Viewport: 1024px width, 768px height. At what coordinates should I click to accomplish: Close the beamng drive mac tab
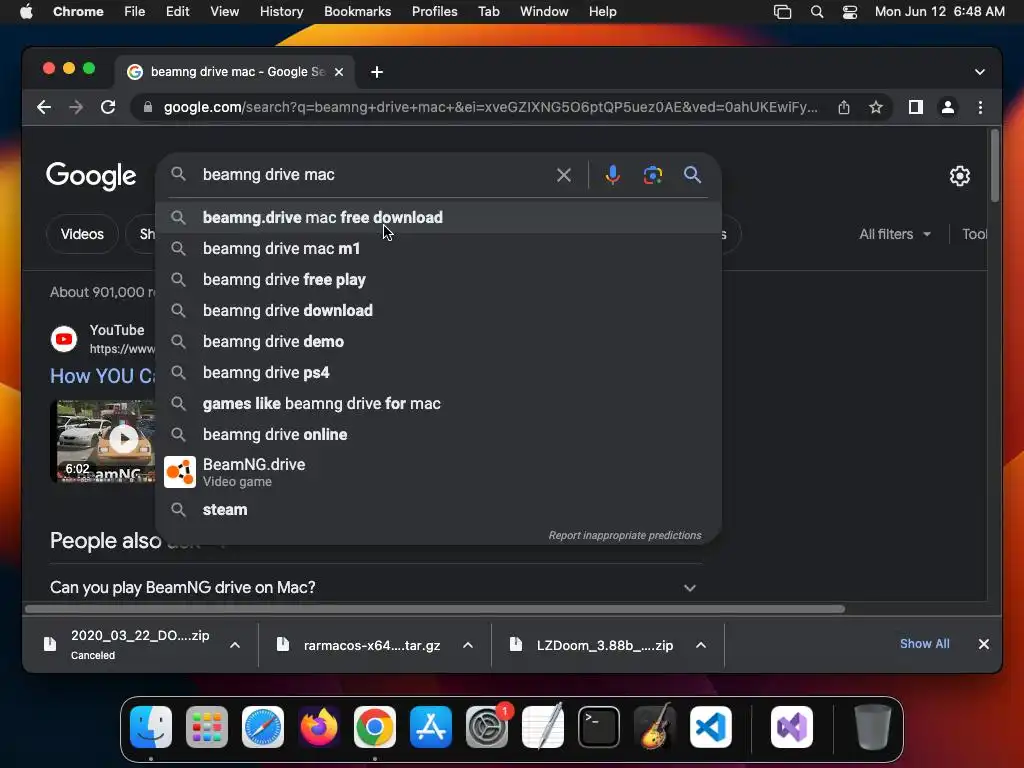(339, 72)
